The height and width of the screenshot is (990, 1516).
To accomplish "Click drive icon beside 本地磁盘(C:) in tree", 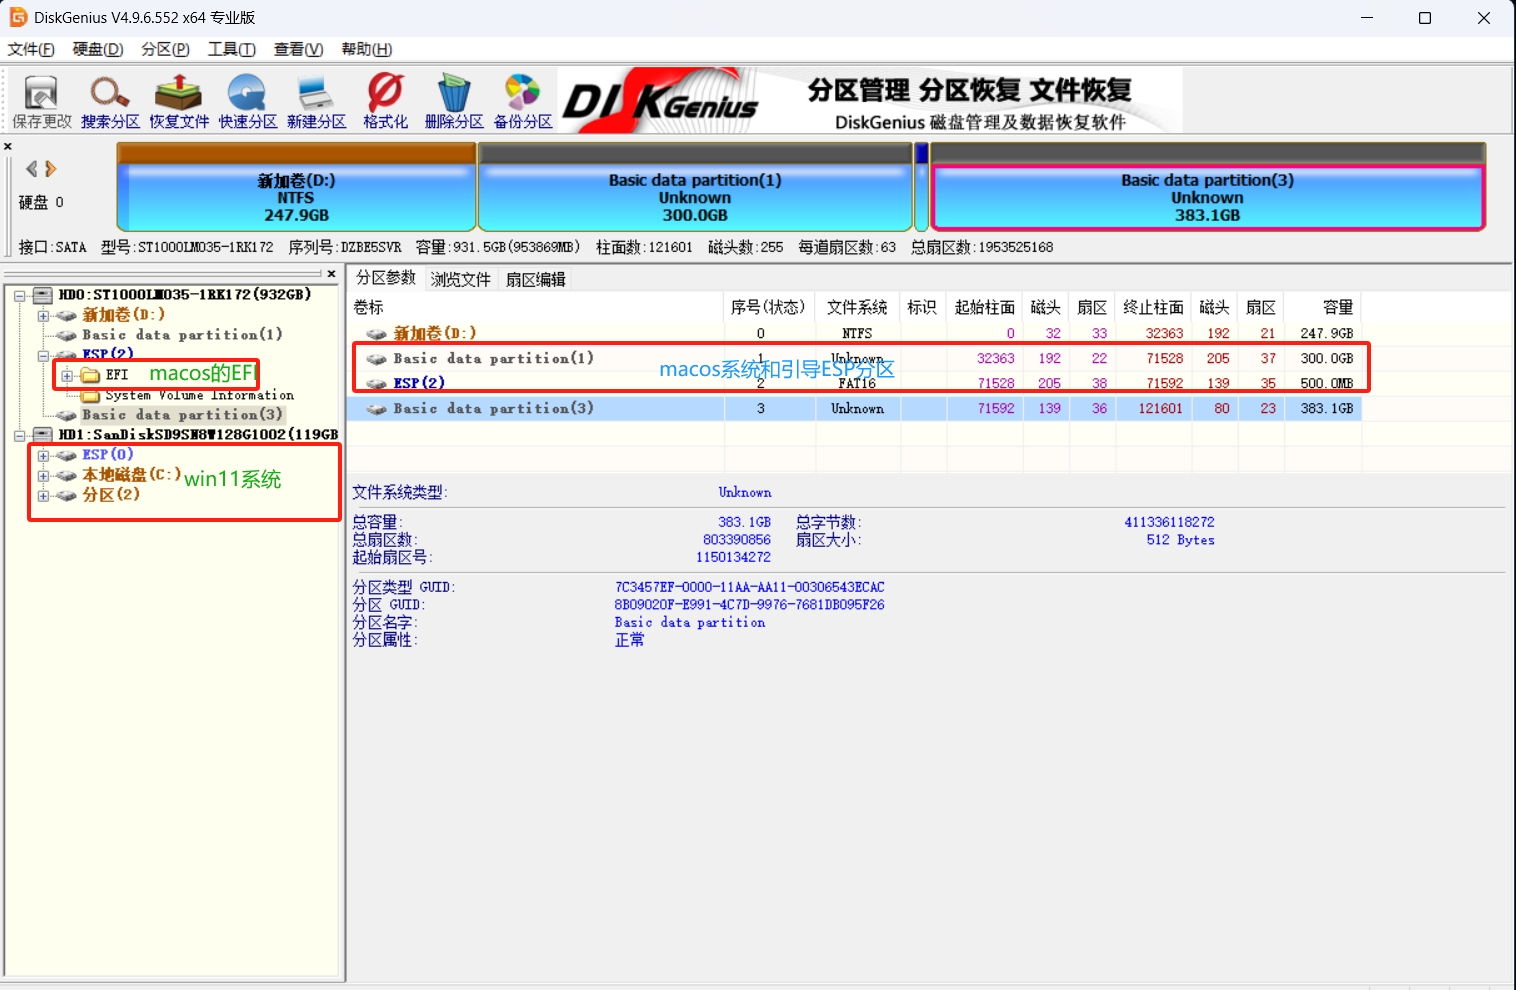I will (x=66, y=475).
